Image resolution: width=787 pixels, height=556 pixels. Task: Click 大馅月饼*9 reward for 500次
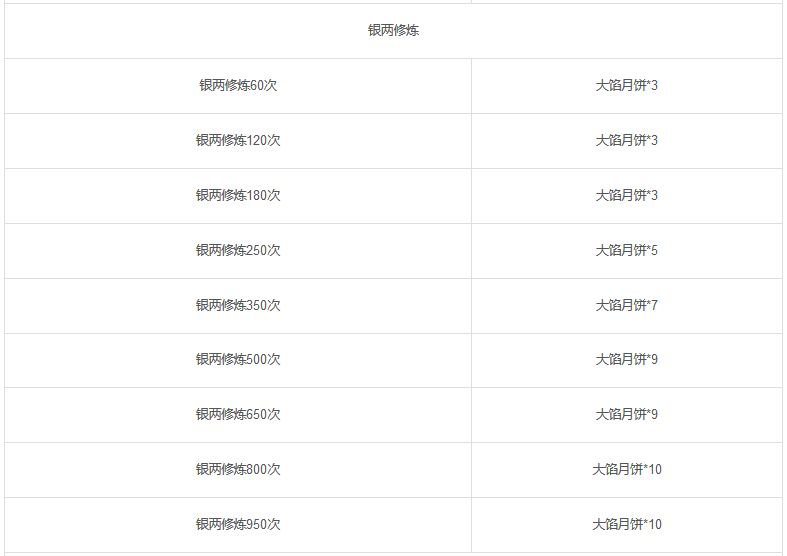coord(627,360)
